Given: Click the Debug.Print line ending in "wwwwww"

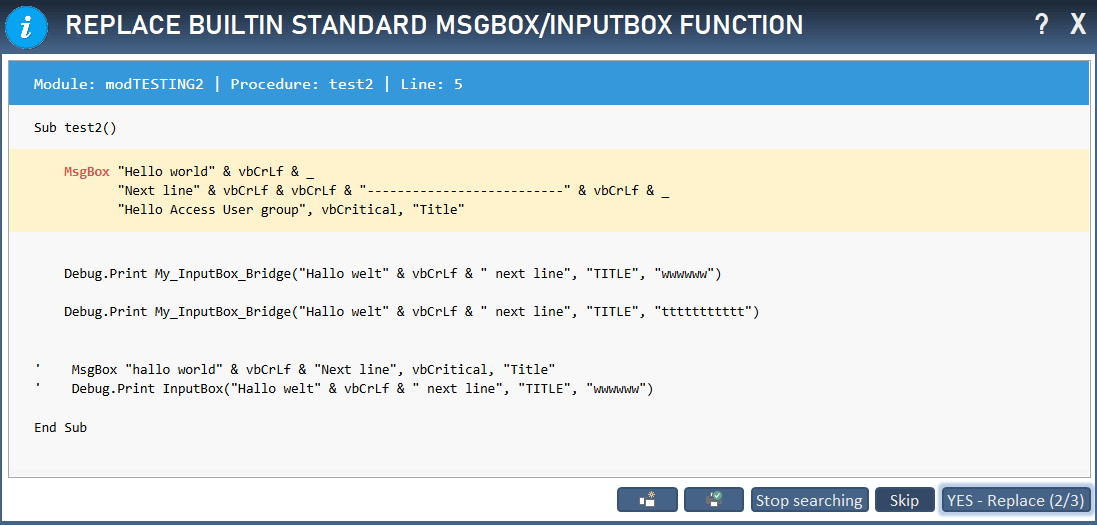Looking at the screenshot, I should tap(392, 272).
